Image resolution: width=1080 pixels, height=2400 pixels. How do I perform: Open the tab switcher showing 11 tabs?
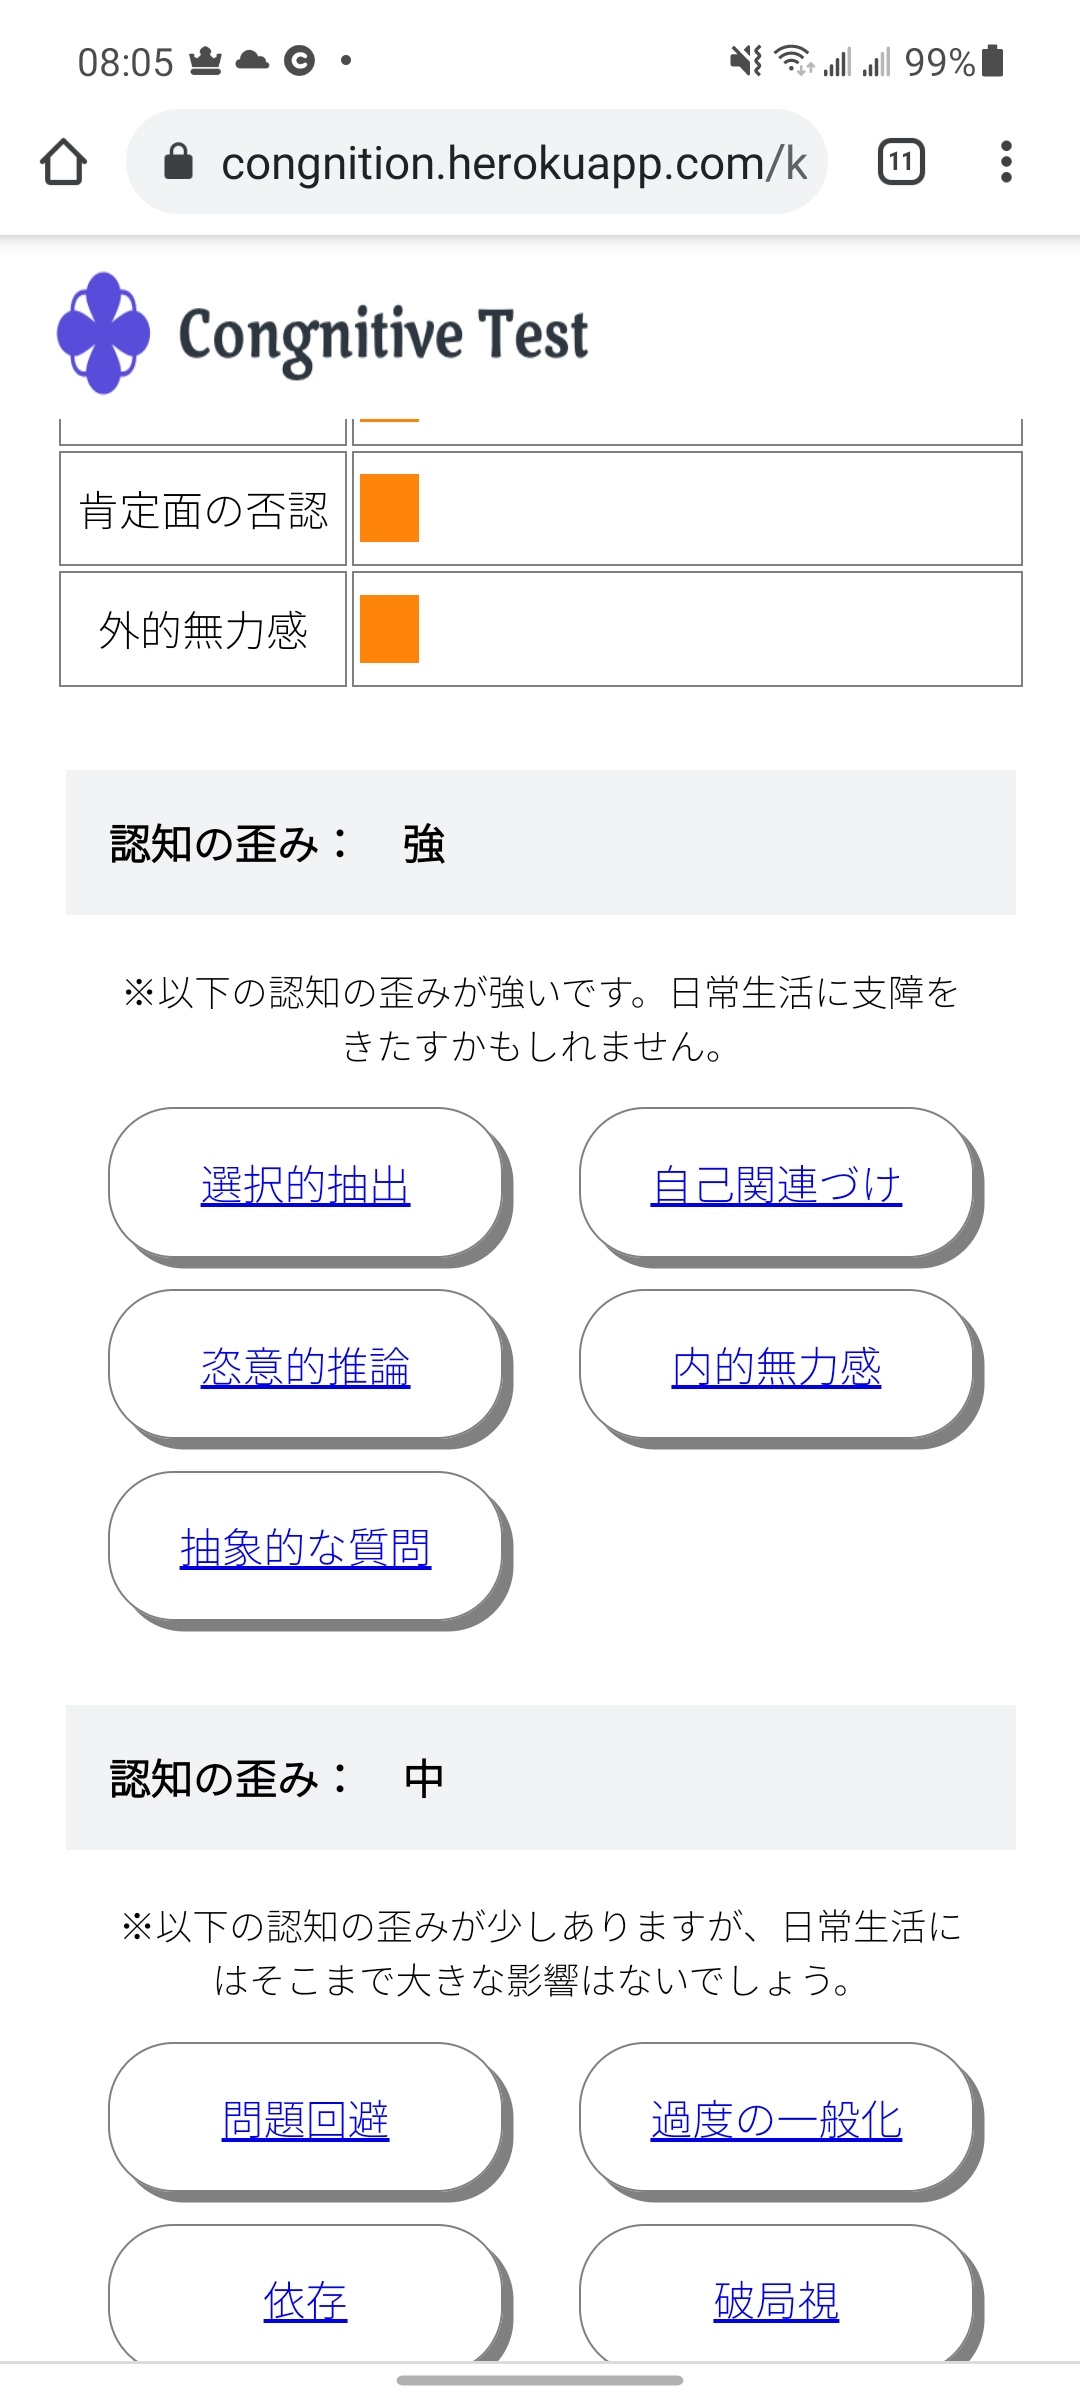tap(901, 162)
